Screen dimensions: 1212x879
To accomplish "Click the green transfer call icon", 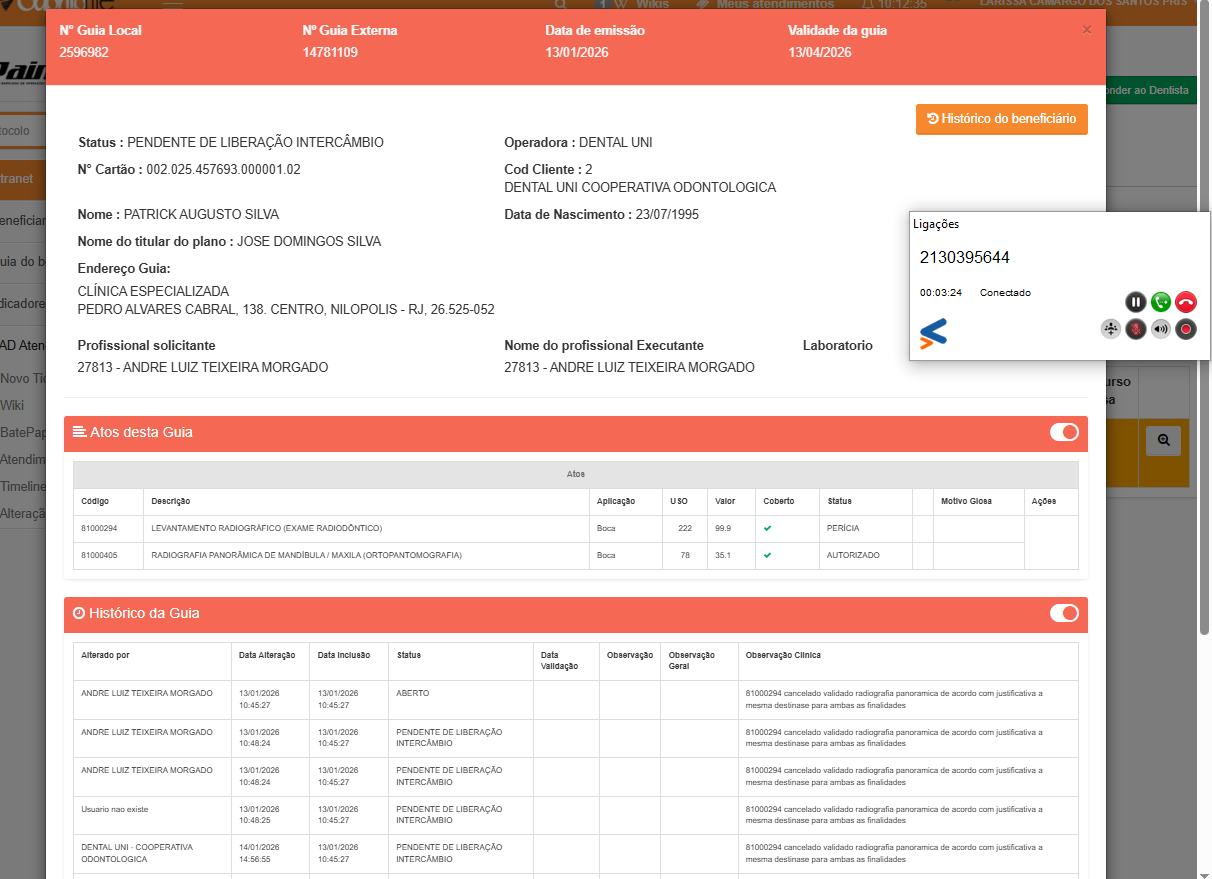I will 1161,302.
